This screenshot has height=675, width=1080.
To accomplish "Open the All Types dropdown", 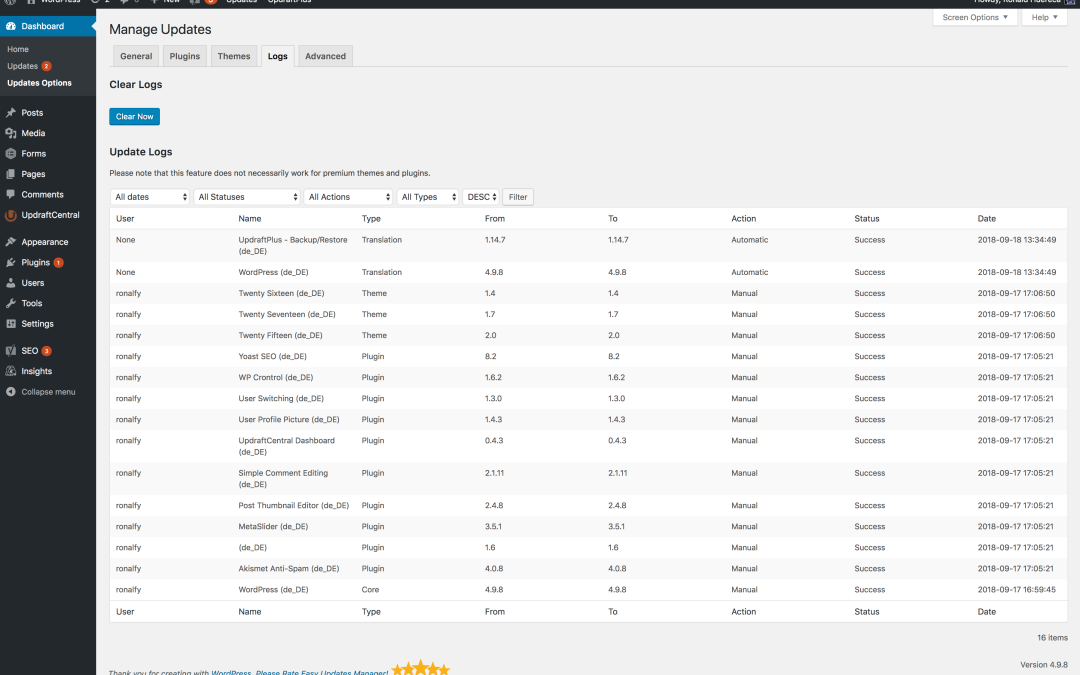I will (428, 197).
